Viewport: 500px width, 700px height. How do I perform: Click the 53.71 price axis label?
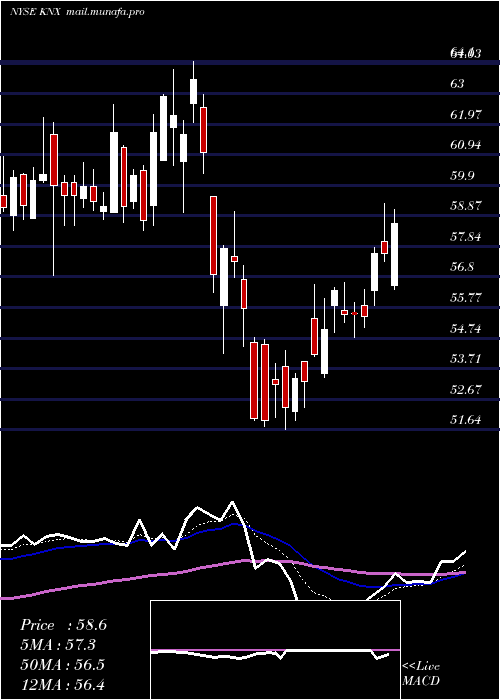pos(466,358)
